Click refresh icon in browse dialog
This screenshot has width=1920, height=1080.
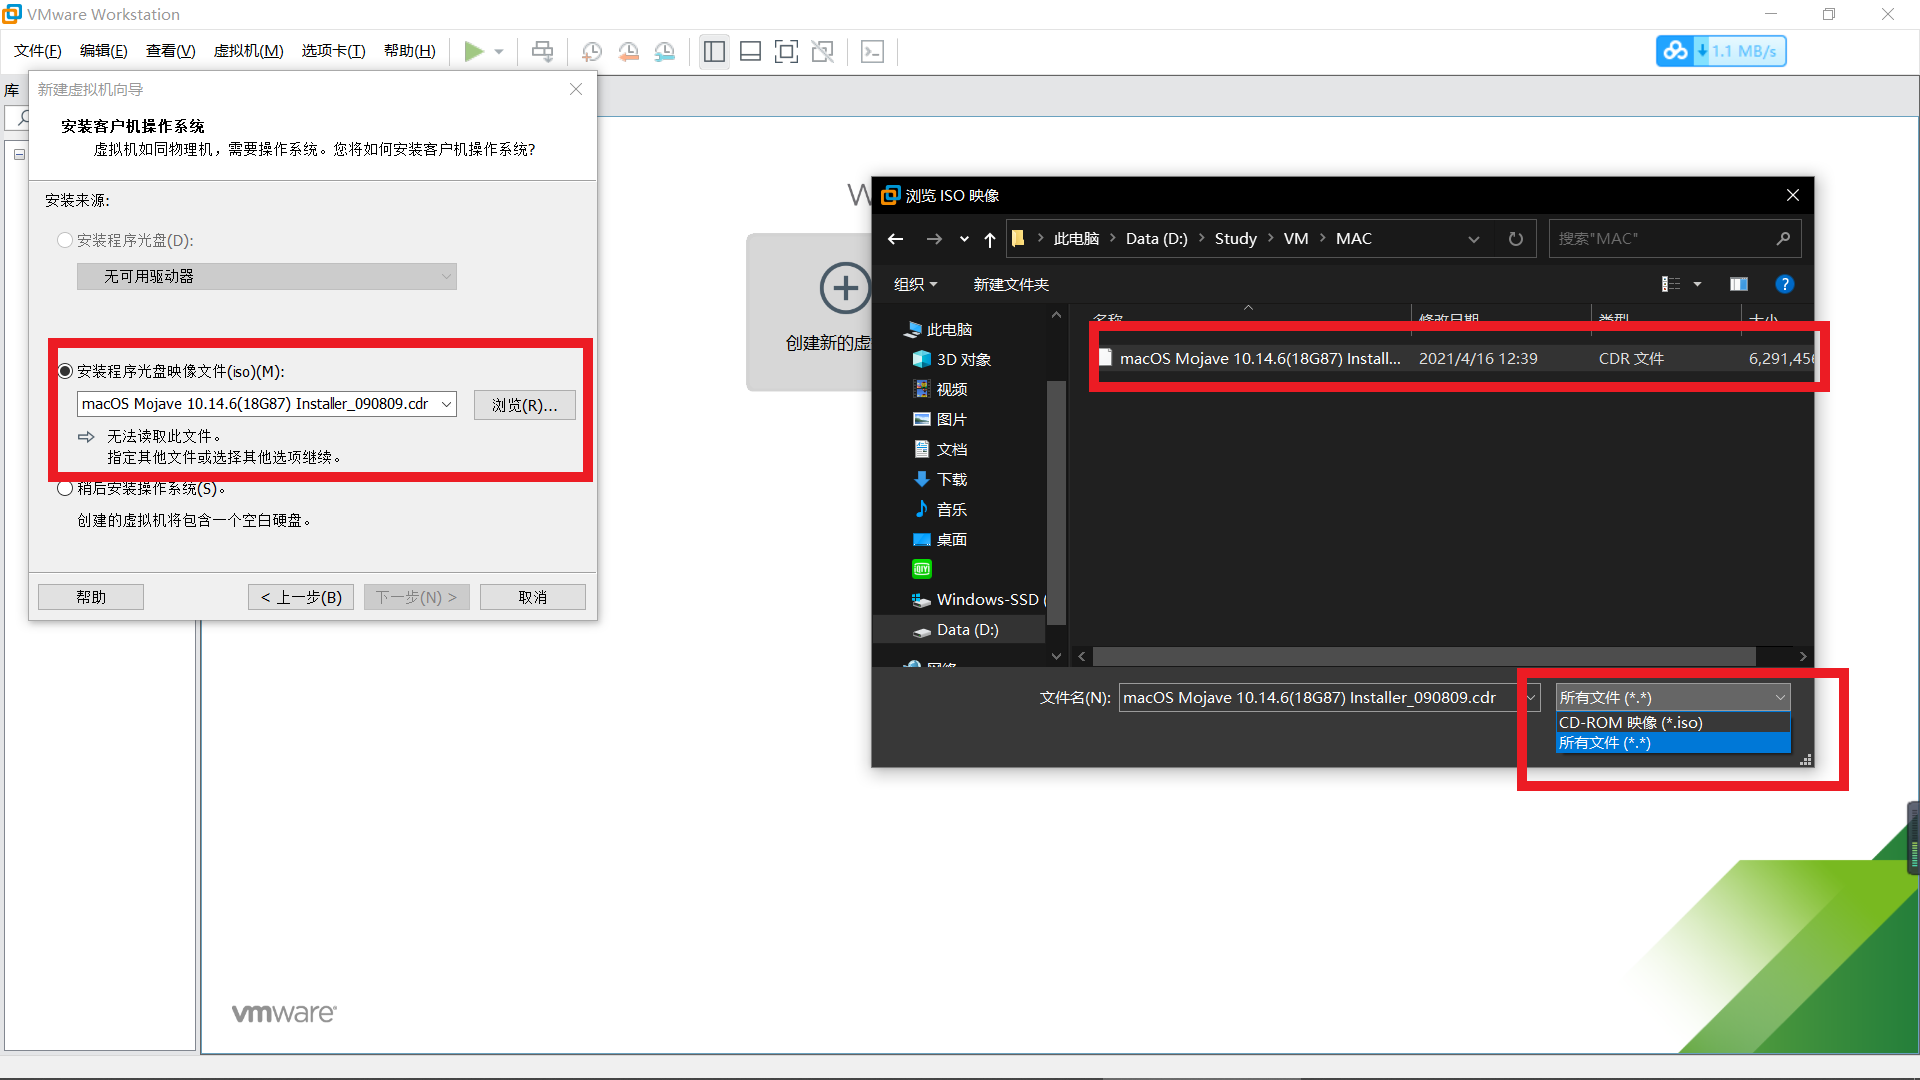point(1515,239)
